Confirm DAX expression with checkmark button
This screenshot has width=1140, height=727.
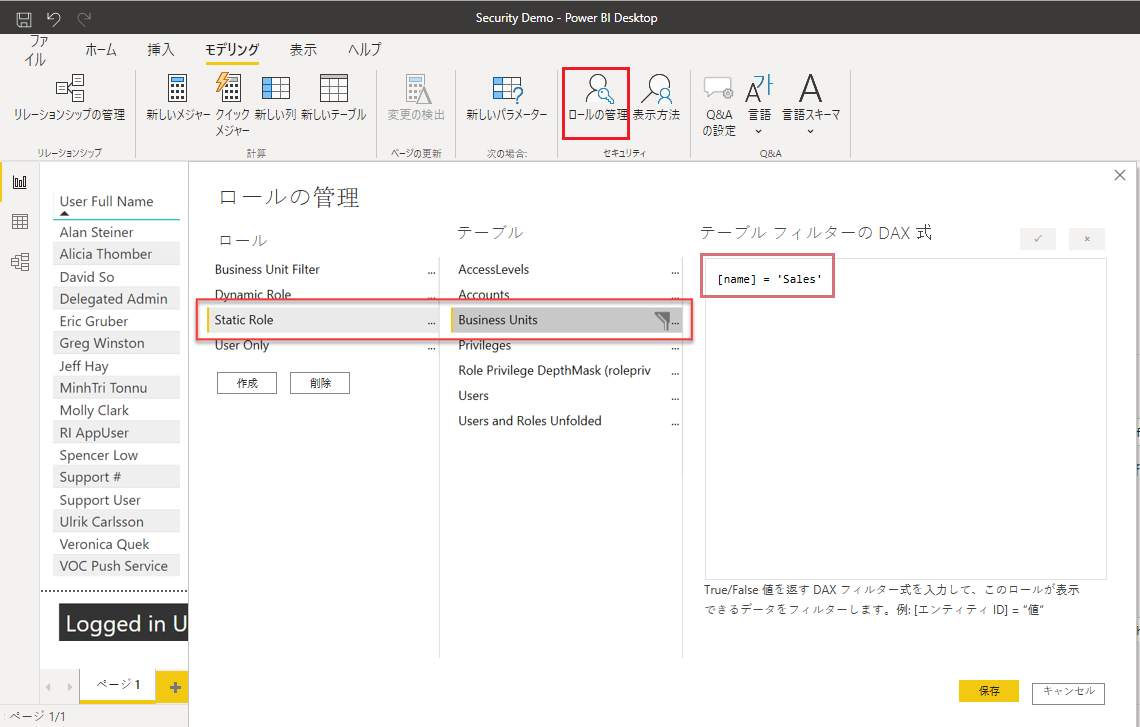click(1037, 238)
